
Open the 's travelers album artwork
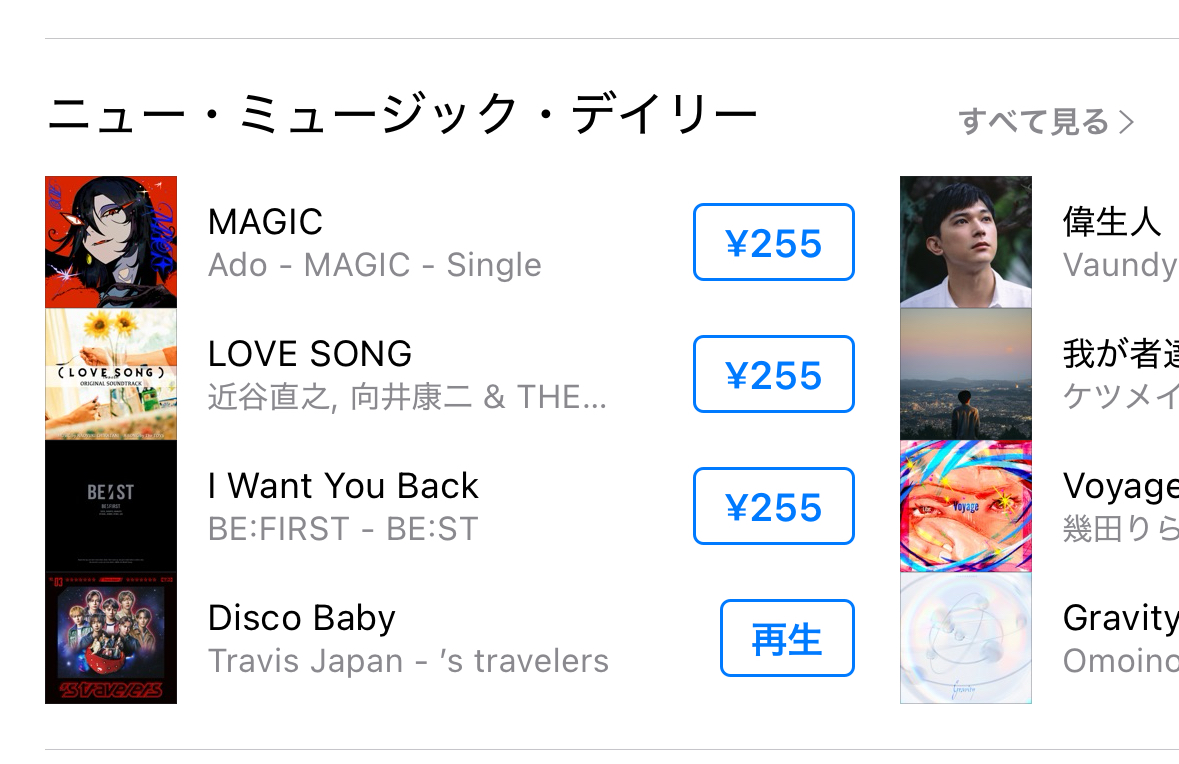111,638
